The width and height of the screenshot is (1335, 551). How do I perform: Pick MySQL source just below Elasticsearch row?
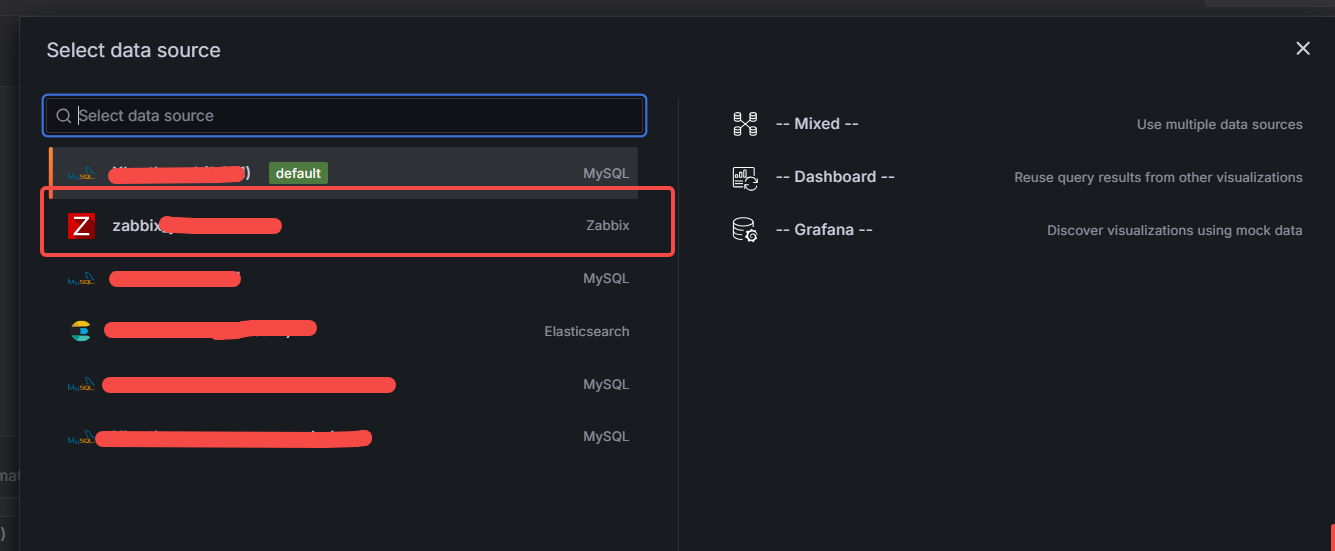[344, 384]
